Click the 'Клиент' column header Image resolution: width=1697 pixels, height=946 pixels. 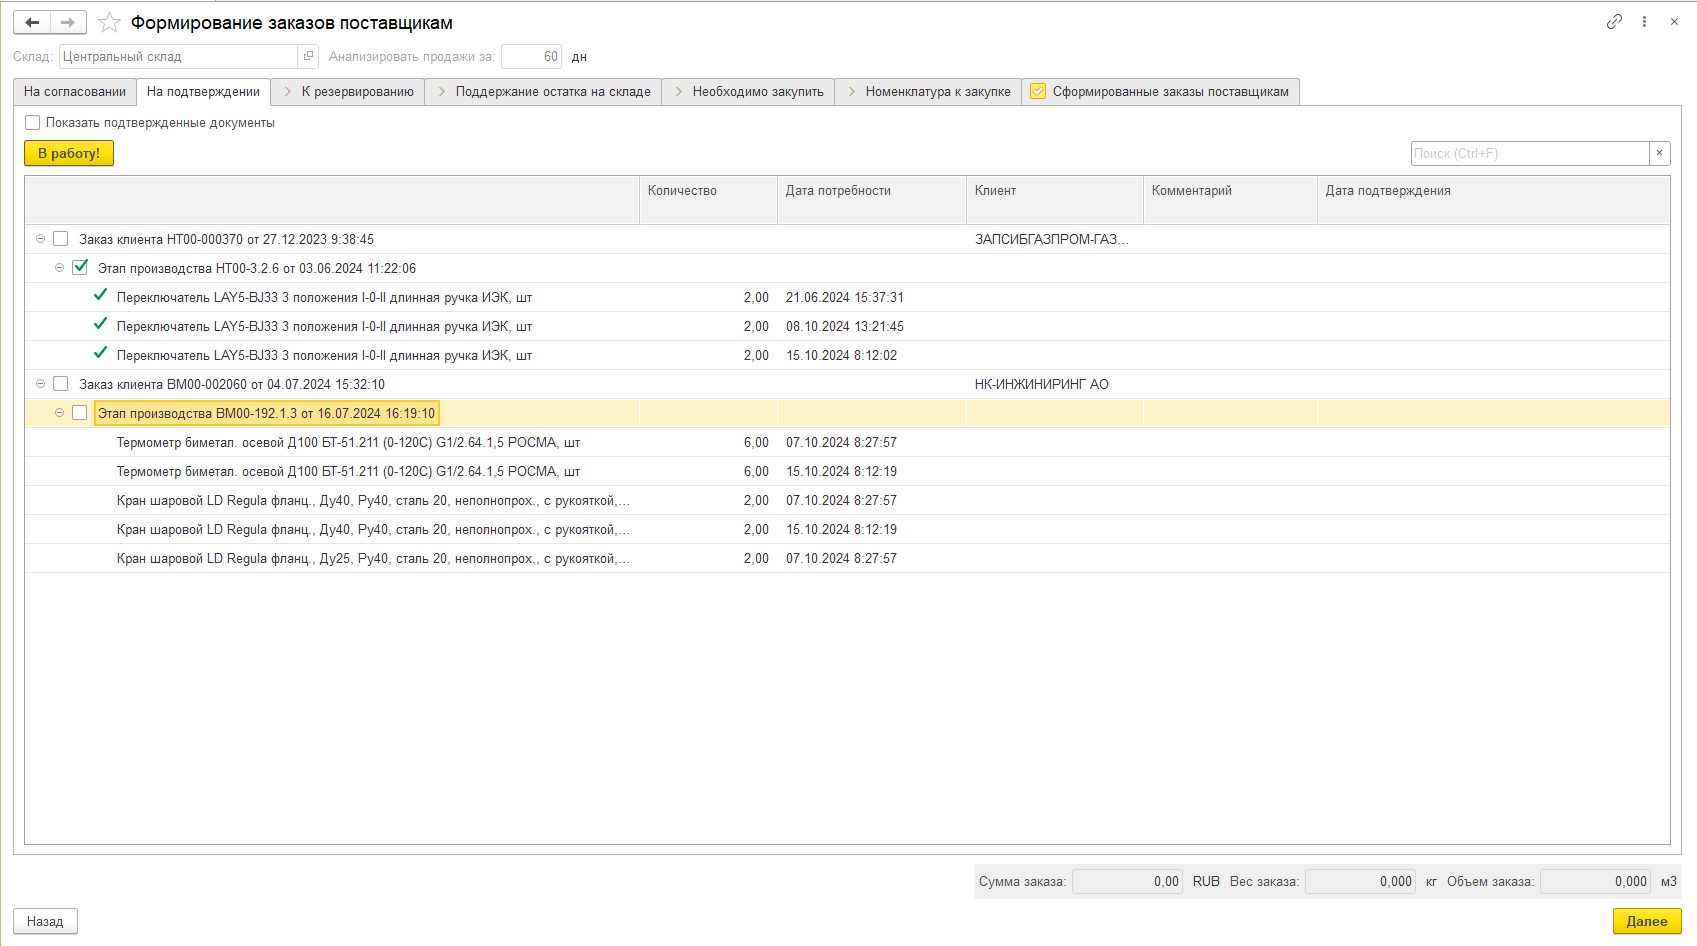click(x=1054, y=199)
